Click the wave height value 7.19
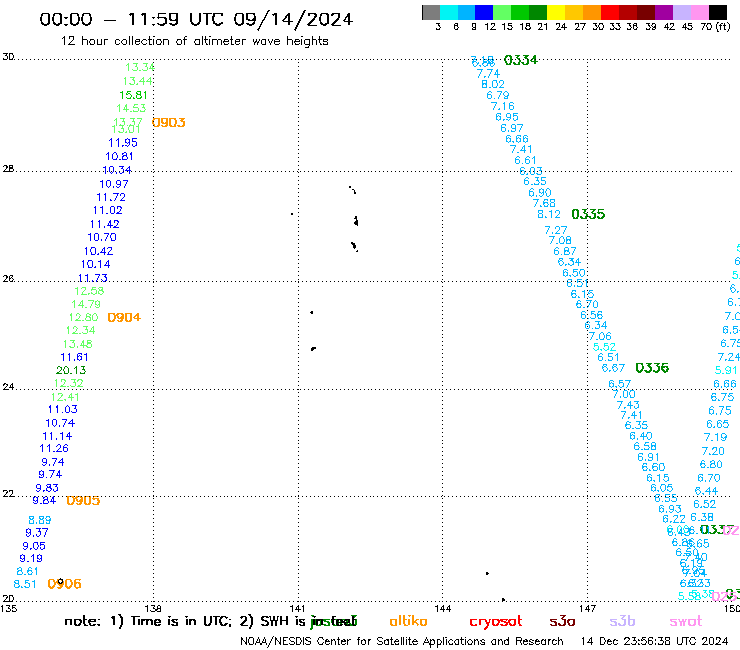Screen dimensions: 740x650 click(715, 438)
